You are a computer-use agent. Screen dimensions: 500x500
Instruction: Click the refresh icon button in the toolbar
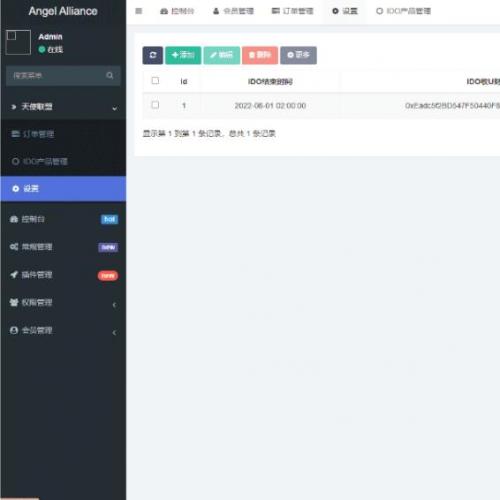click(153, 55)
